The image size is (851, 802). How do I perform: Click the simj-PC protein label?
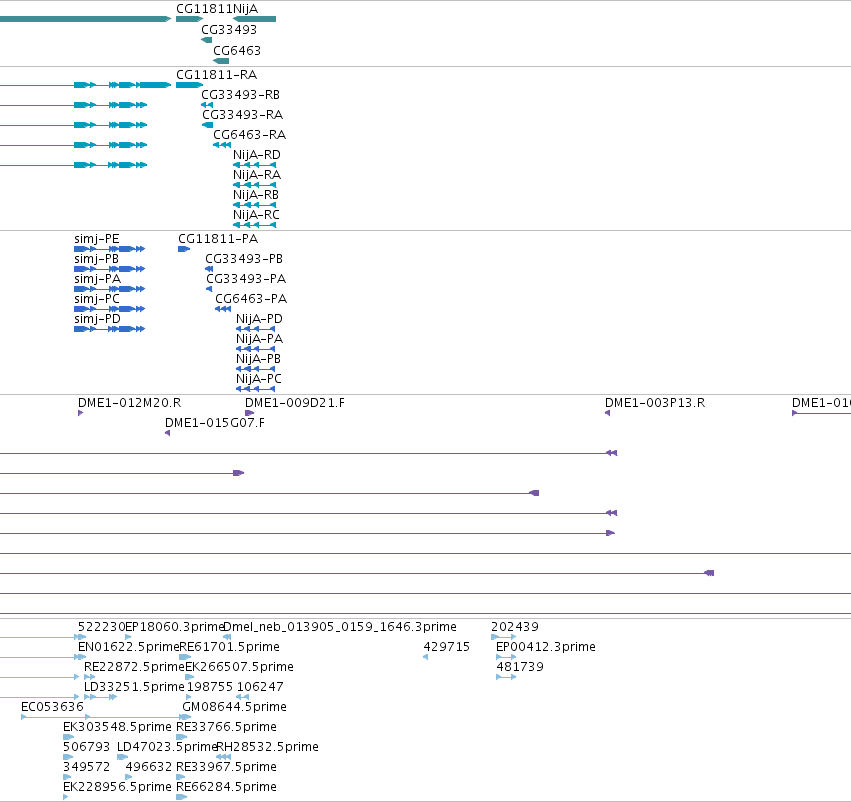pyautogui.click(x=97, y=299)
